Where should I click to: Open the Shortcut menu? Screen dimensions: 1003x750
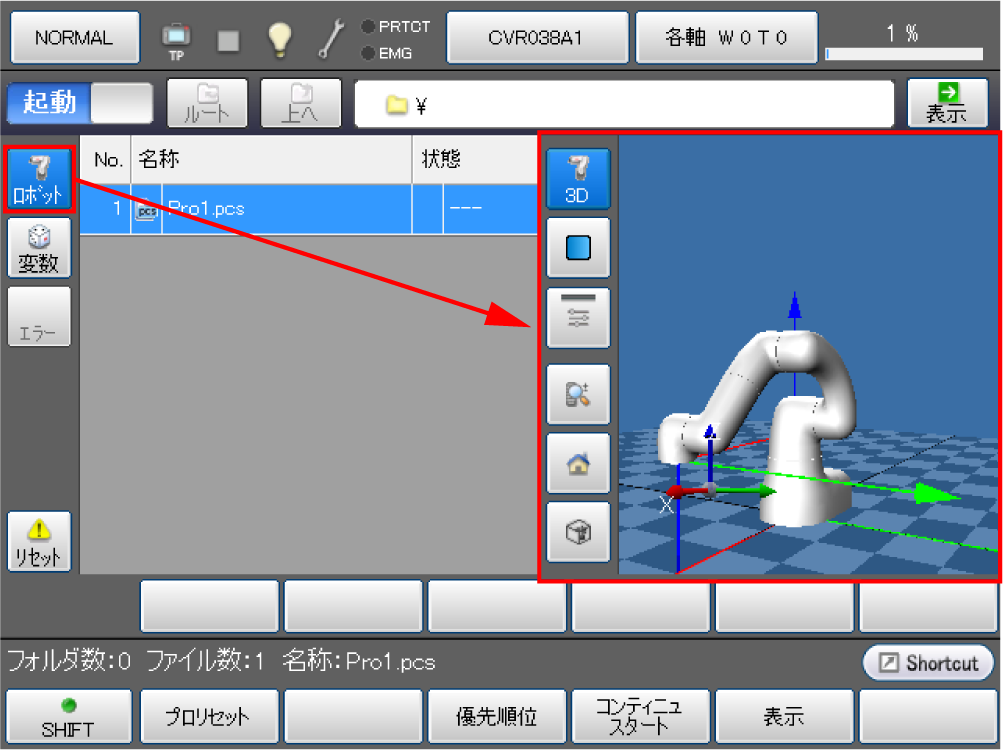[x=928, y=663]
